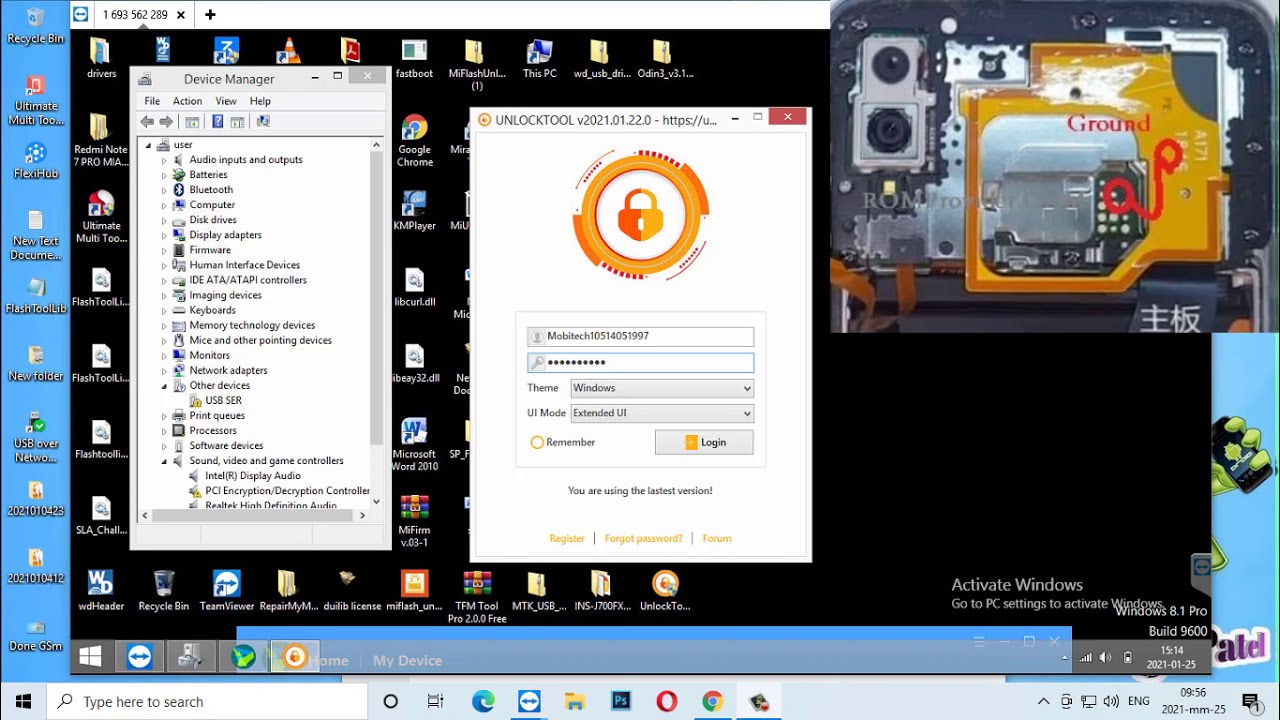
Task: Open Device Manager Help menu
Action: pos(260,101)
